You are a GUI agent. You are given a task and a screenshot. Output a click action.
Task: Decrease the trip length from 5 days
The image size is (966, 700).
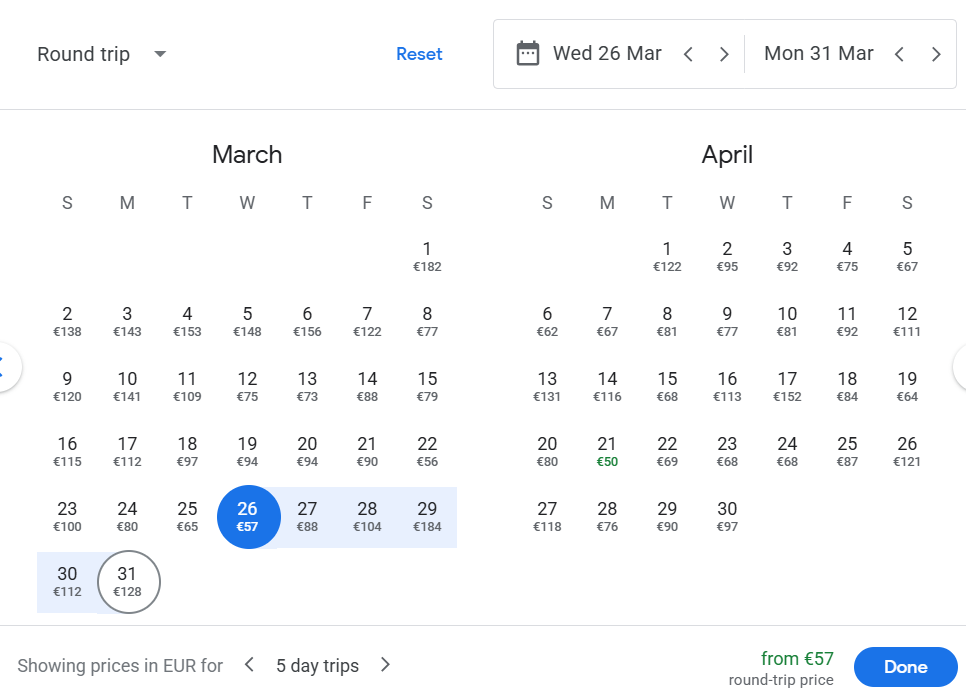(250, 665)
